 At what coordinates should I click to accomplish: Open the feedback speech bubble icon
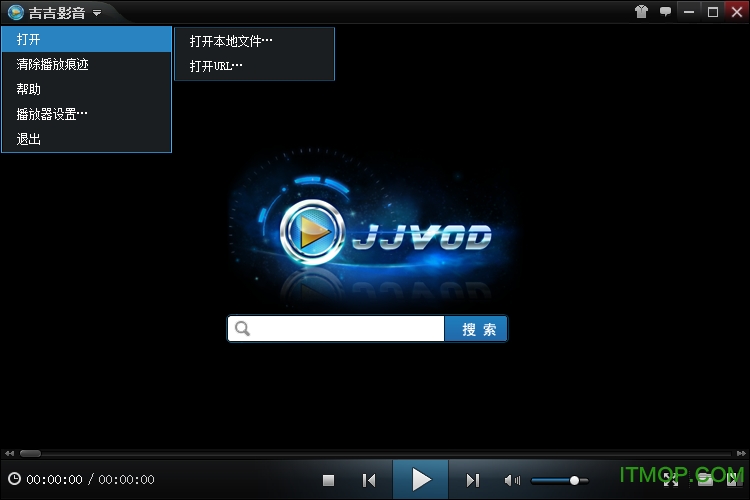point(665,12)
